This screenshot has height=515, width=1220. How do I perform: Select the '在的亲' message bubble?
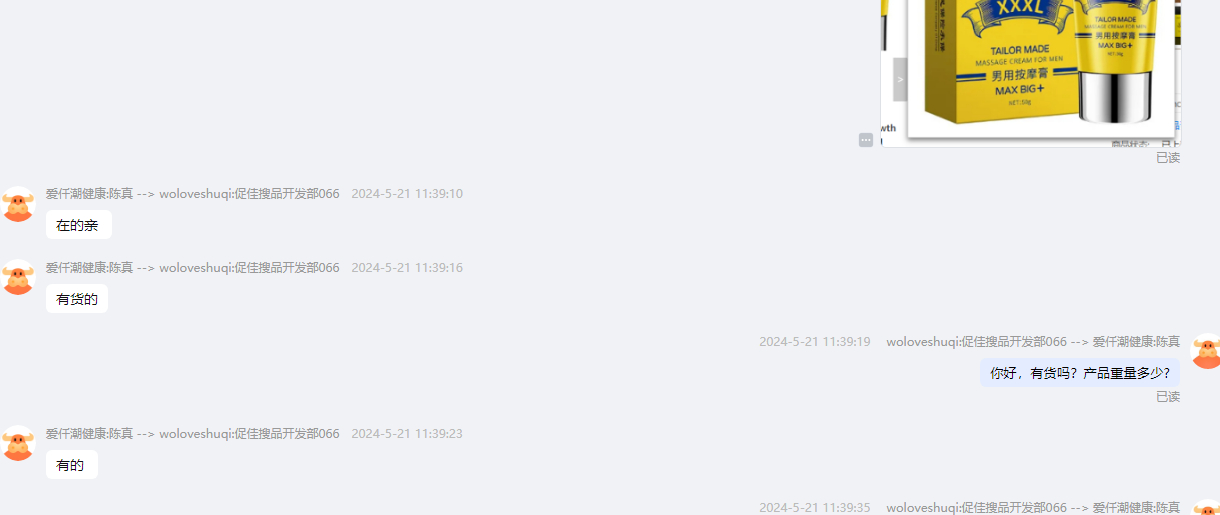pos(78,225)
